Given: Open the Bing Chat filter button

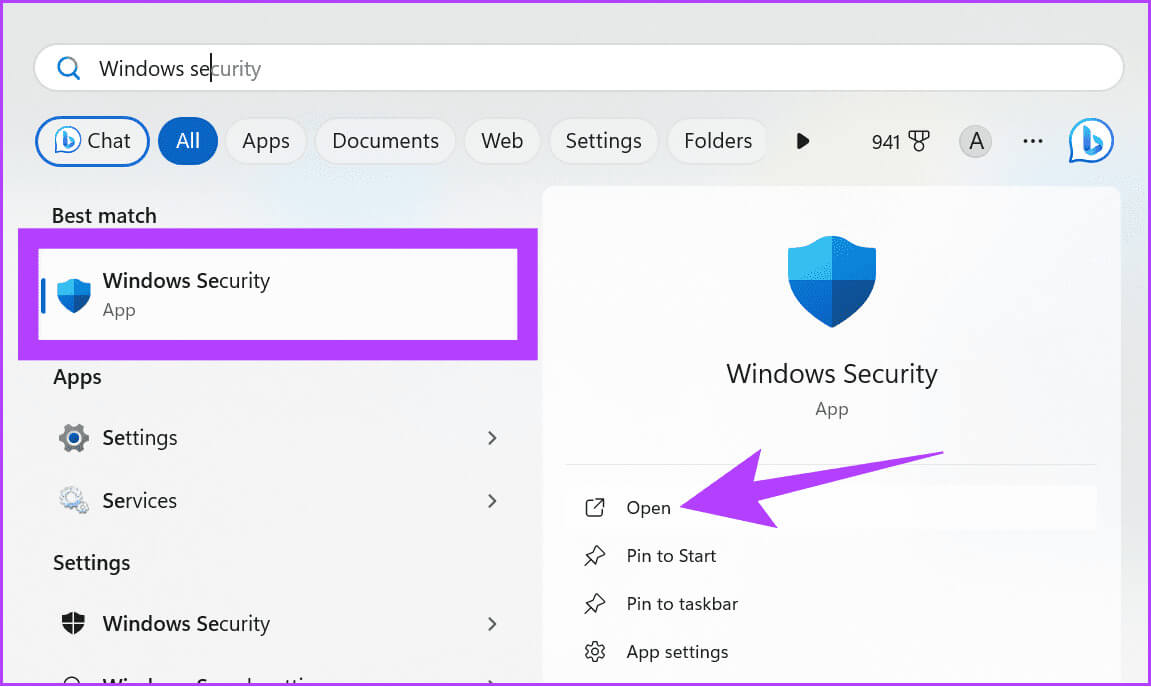Looking at the screenshot, I should 92,141.
